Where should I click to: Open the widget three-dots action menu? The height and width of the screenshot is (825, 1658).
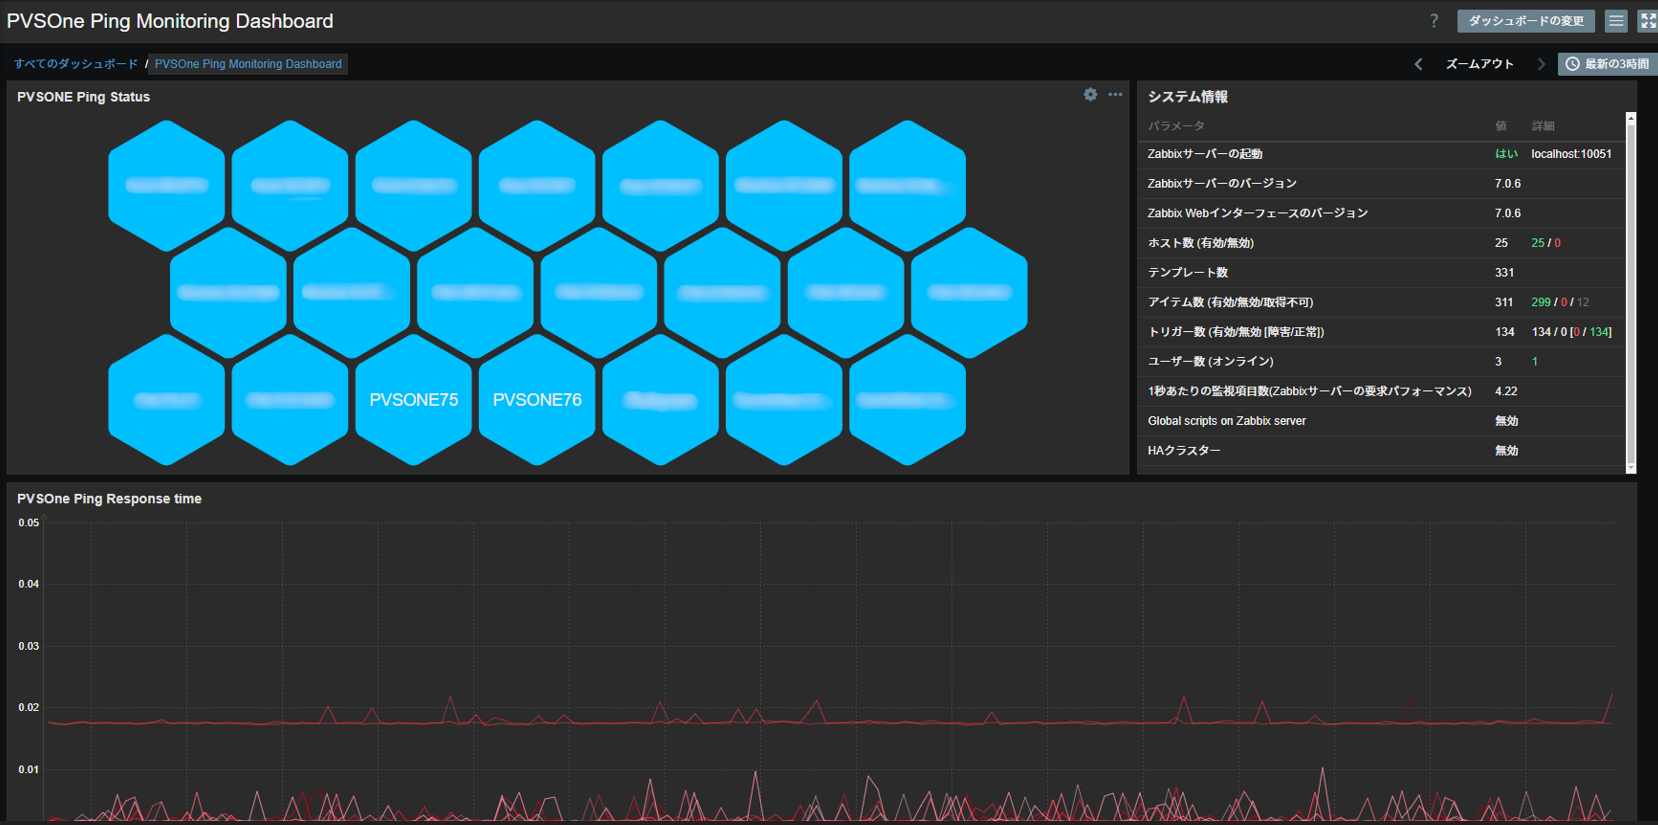coord(1115,95)
